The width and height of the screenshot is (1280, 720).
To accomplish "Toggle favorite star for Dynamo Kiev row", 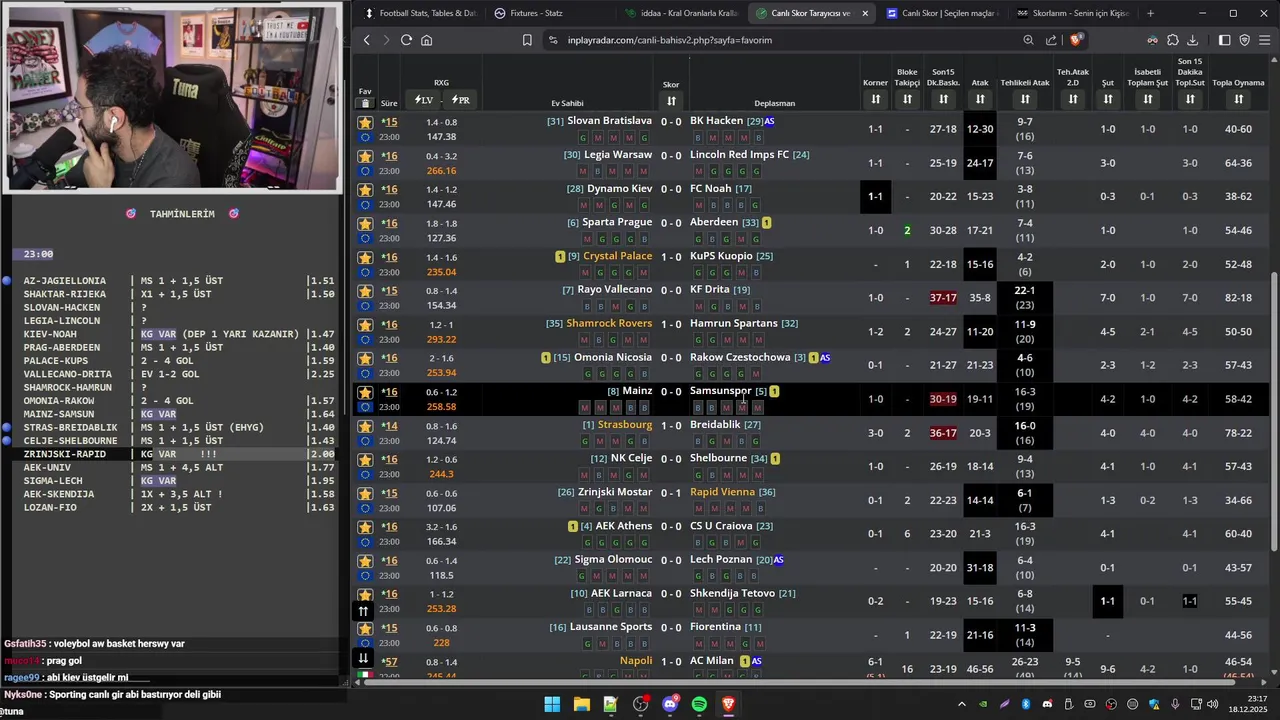I will [x=365, y=190].
